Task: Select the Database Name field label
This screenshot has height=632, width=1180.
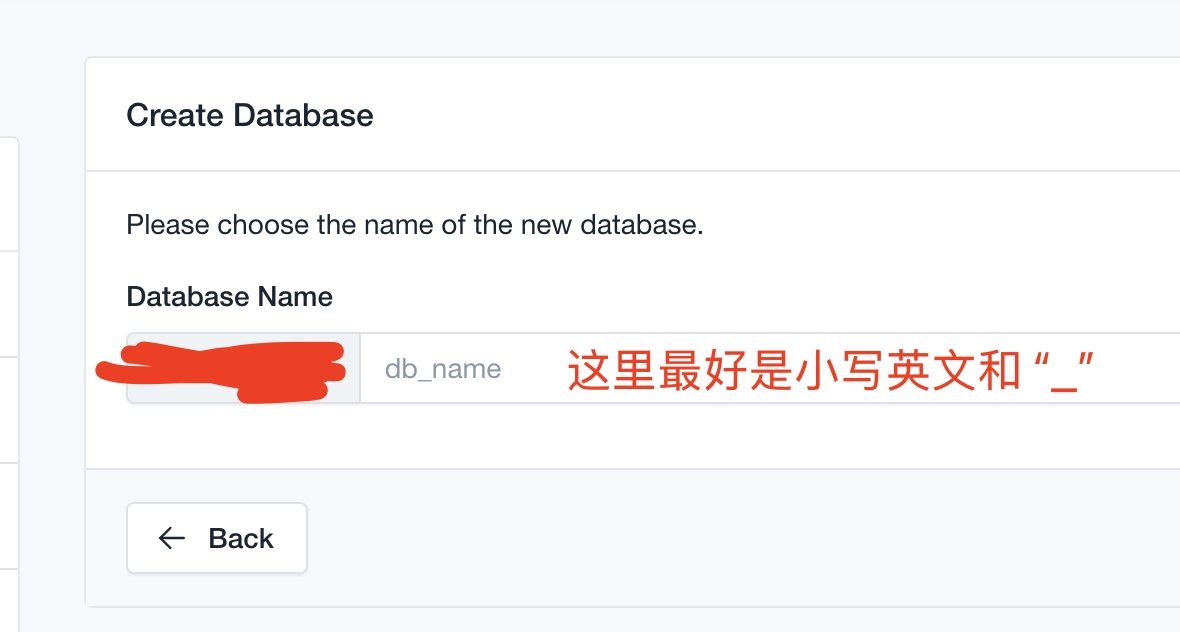Action: [229, 297]
